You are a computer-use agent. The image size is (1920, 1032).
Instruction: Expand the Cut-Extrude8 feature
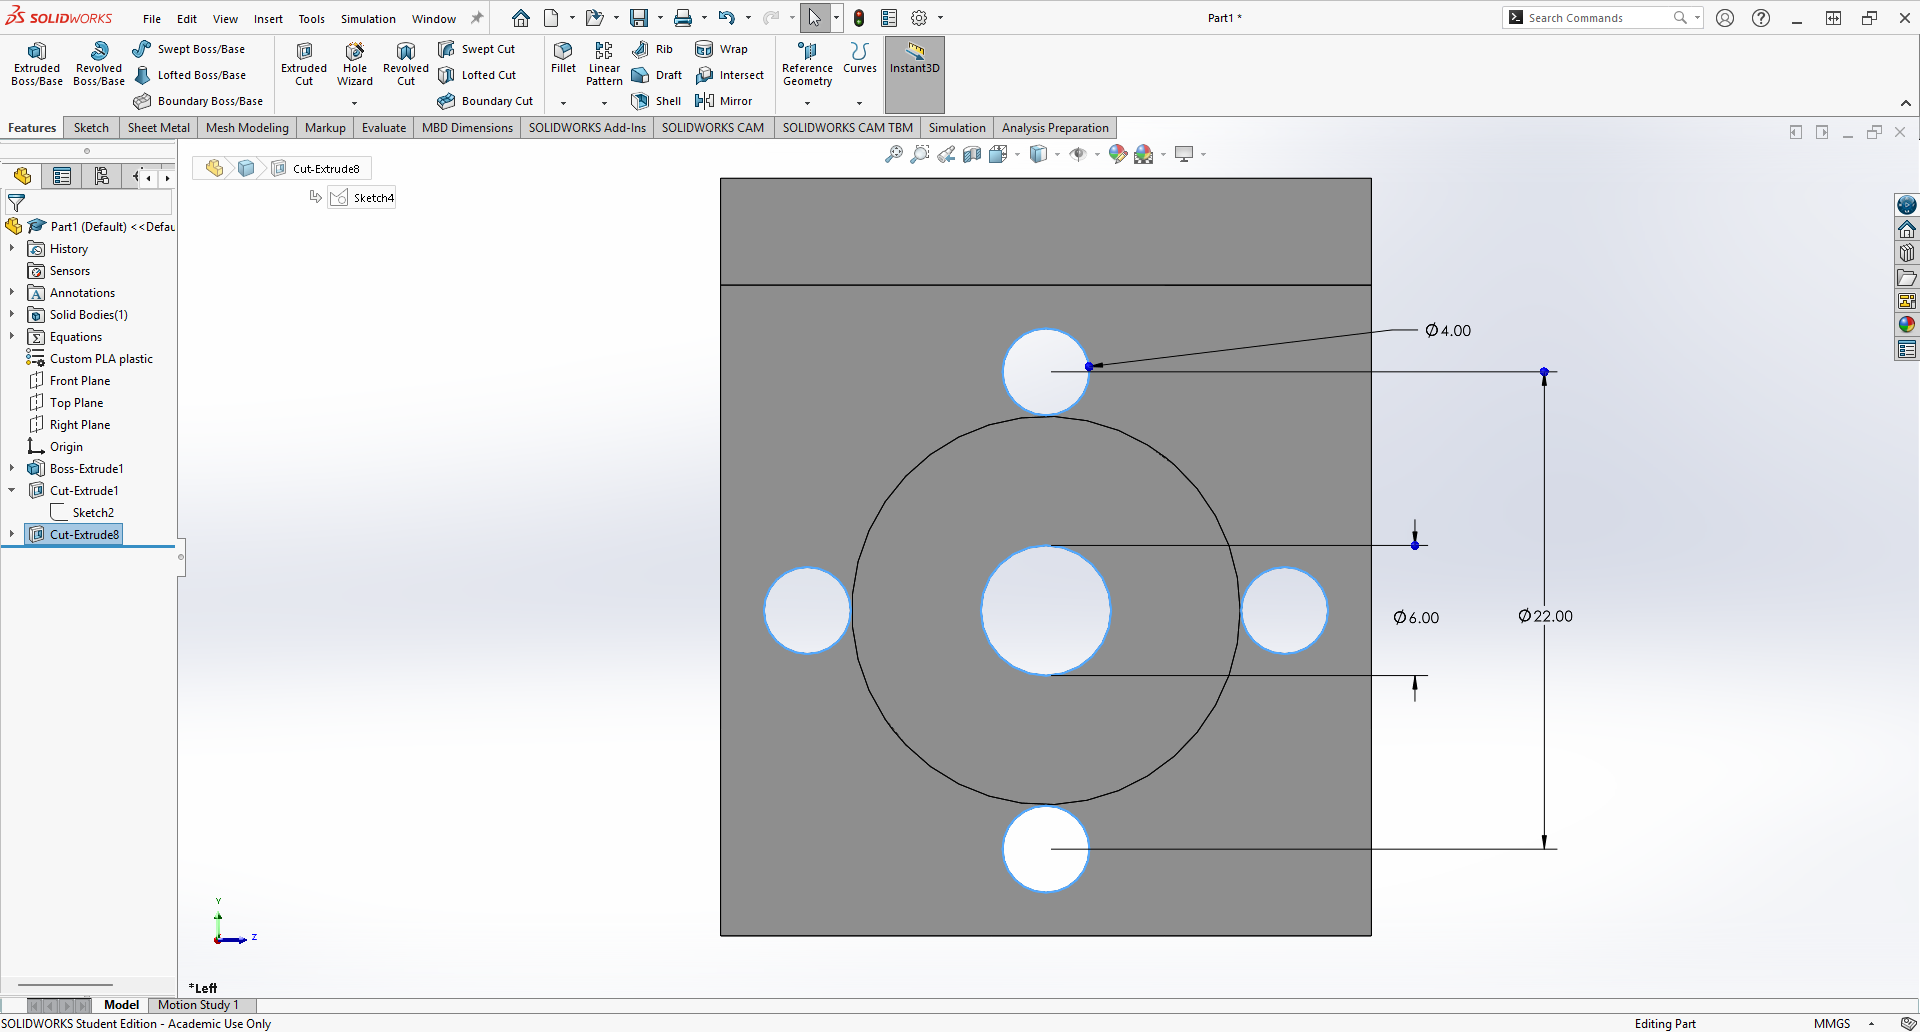(x=12, y=534)
